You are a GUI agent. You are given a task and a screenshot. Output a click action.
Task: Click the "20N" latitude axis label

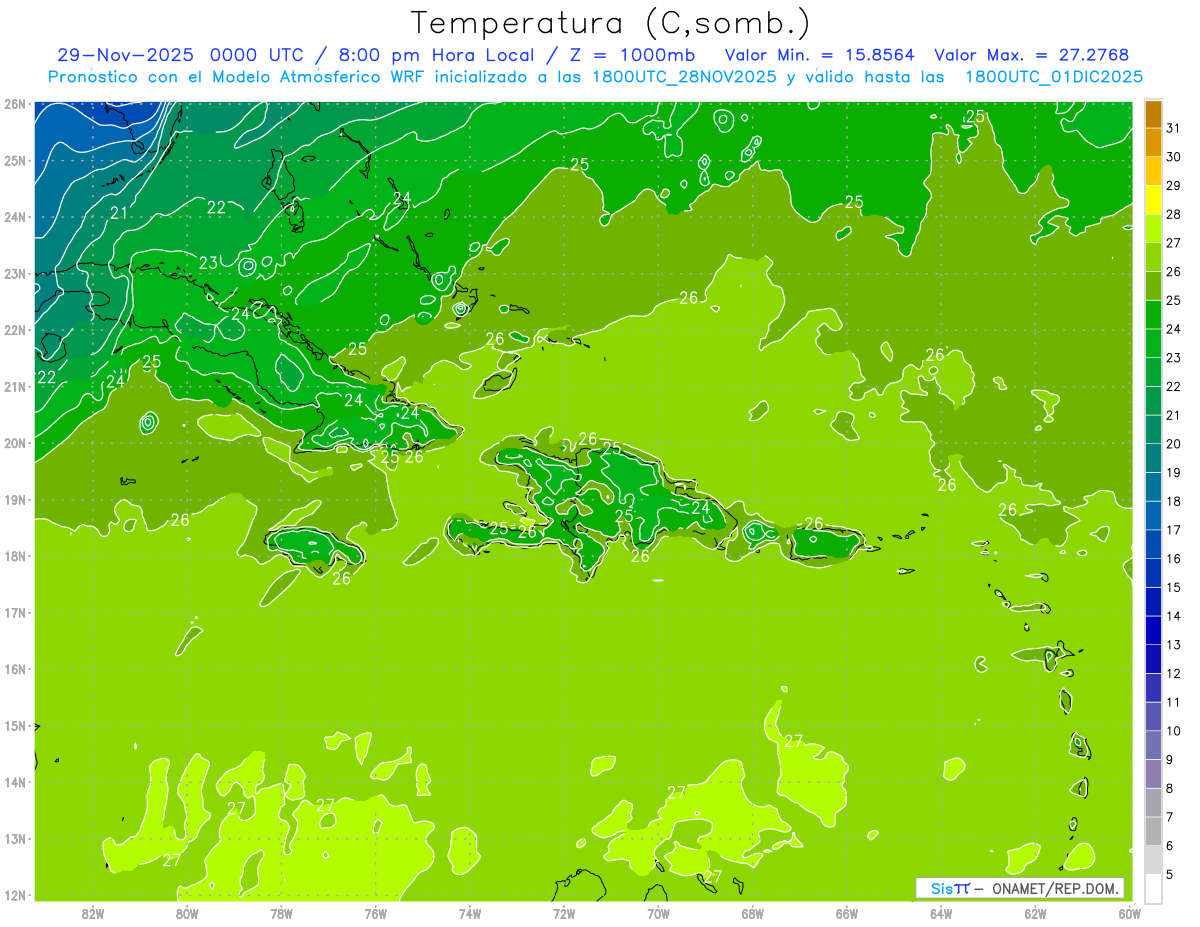[15, 443]
